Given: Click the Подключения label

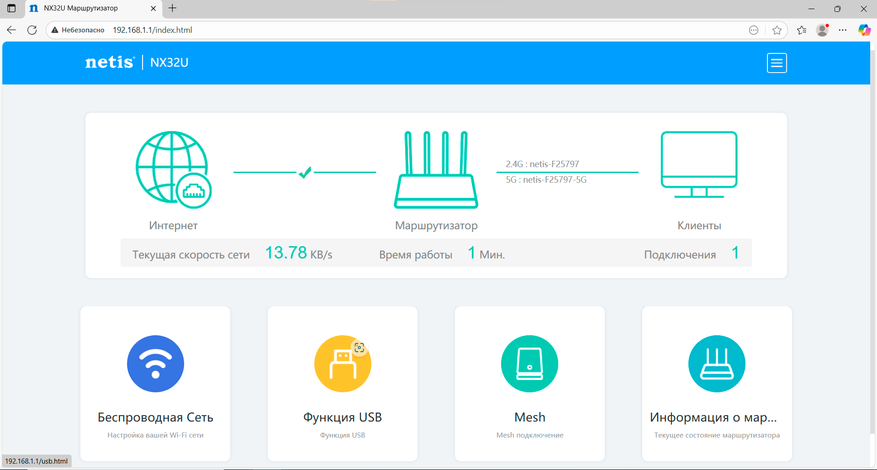Looking at the screenshot, I should 680,255.
